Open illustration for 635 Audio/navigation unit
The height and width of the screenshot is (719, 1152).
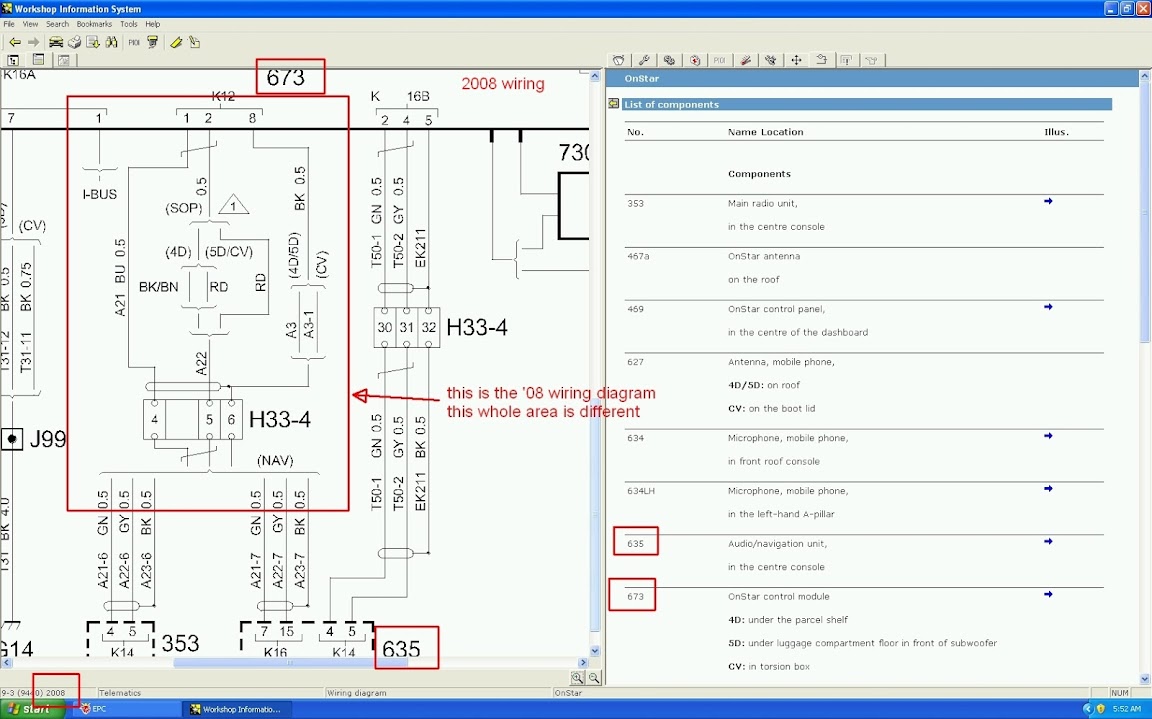[x=1048, y=541]
